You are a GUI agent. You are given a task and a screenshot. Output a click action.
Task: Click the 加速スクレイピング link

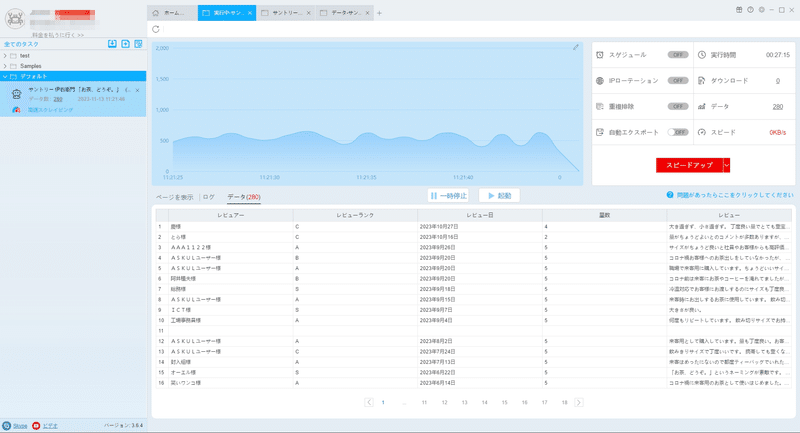pyautogui.click(x=51, y=110)
